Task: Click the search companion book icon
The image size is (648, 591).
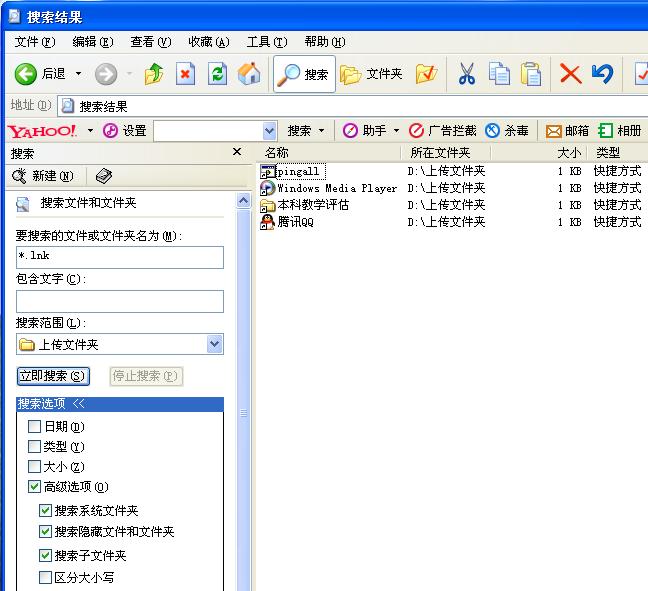Action: pos(104,176)
